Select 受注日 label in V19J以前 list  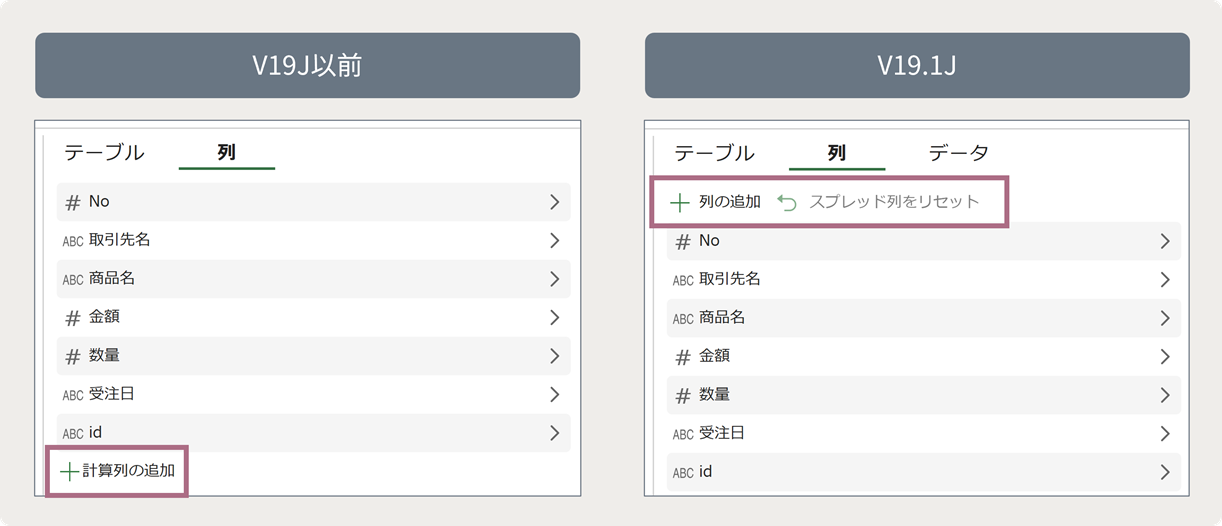pyautogui.click(x=112, y=394)
